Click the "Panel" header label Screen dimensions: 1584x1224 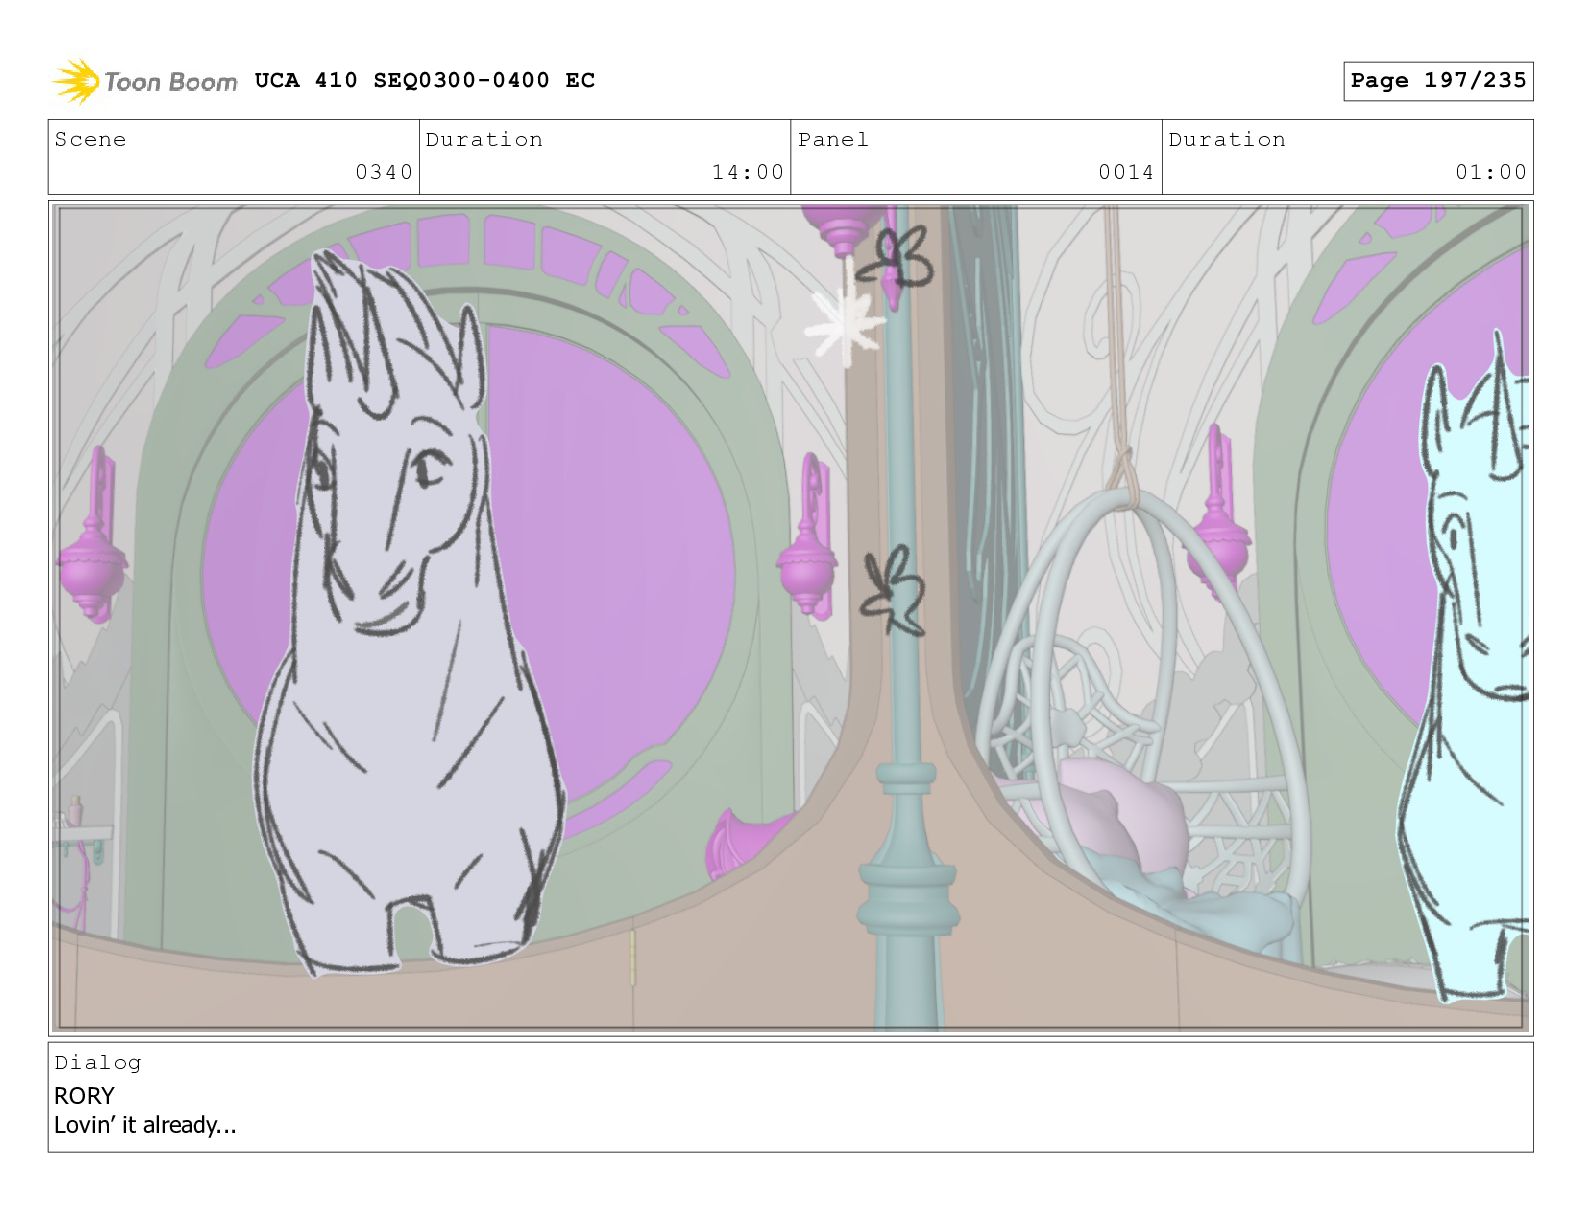[x=833, y=139]
